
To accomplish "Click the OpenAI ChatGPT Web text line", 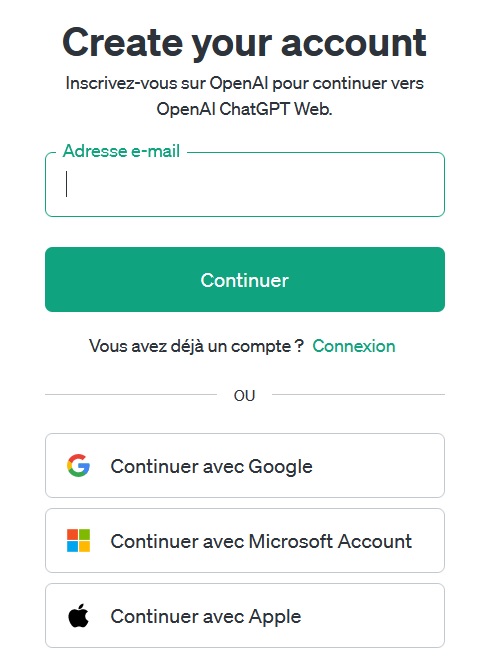I will (244, 109).
